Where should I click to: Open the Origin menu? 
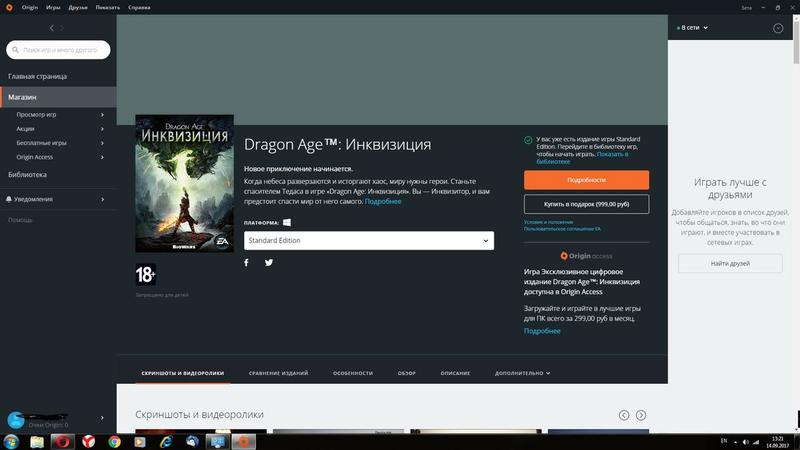(30, 7)
